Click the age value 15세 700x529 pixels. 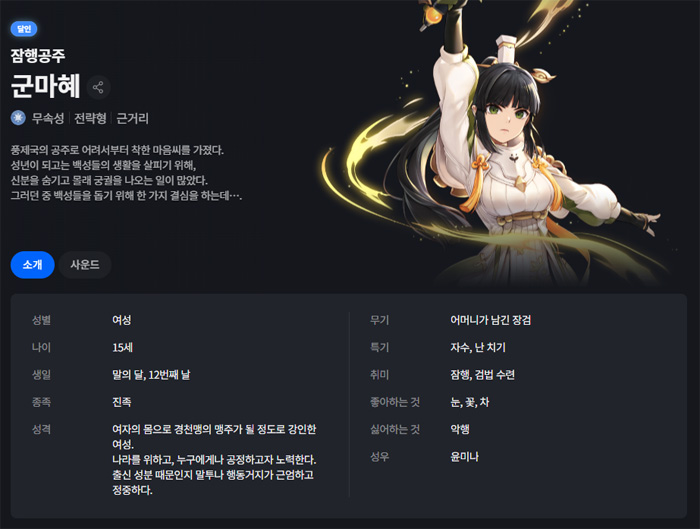[122, 347]
